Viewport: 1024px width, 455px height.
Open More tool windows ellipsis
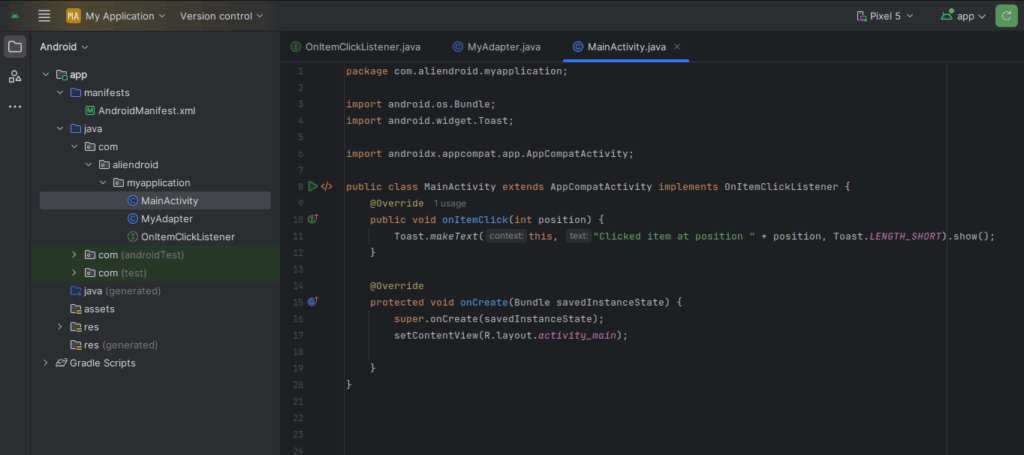tap(15, 106)
